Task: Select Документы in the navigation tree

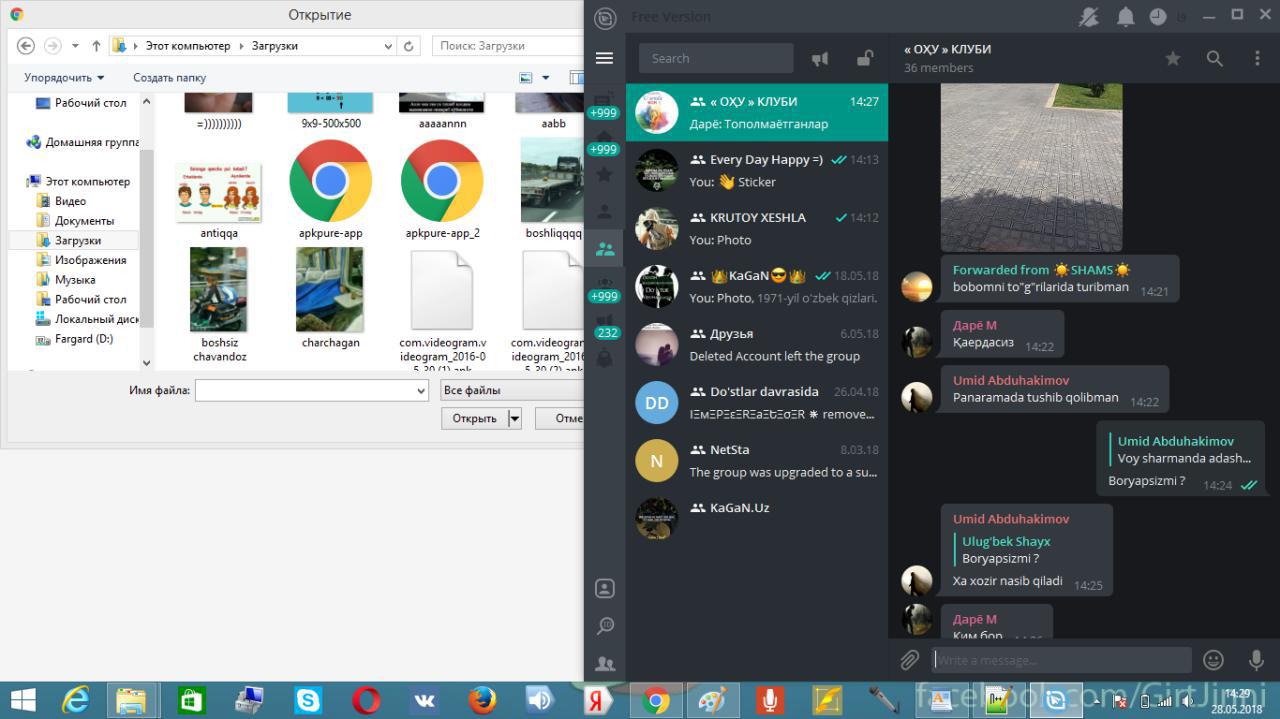Action: (x=84, y=221)
